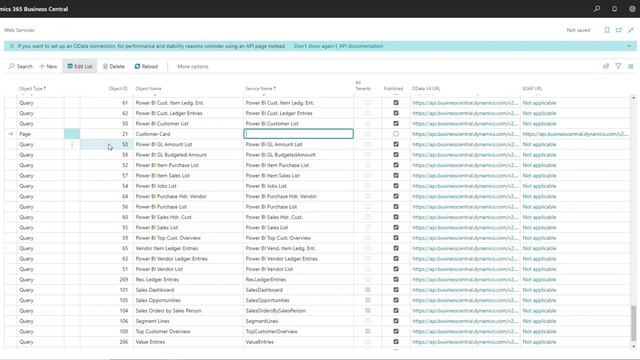
Task: Click the Object Type cell 'Page'
Action: pos(25,134)
